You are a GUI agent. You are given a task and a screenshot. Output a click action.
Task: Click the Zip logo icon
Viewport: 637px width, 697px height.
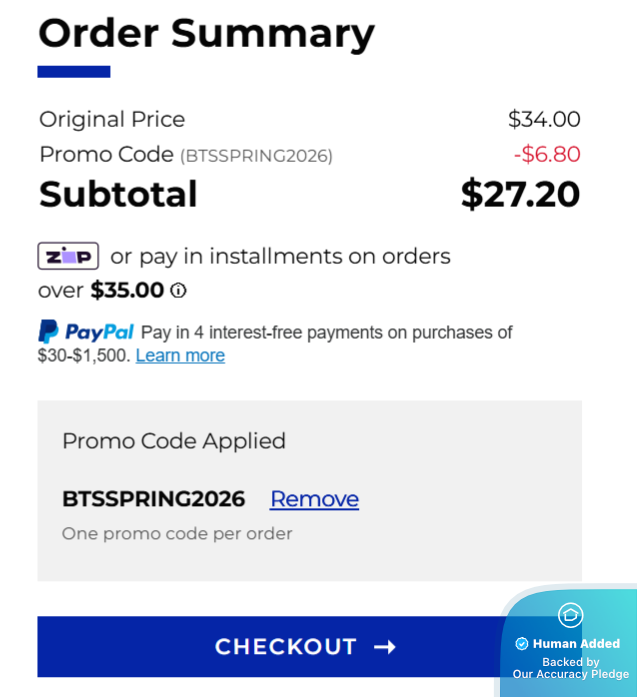click(x=68, y=256)
